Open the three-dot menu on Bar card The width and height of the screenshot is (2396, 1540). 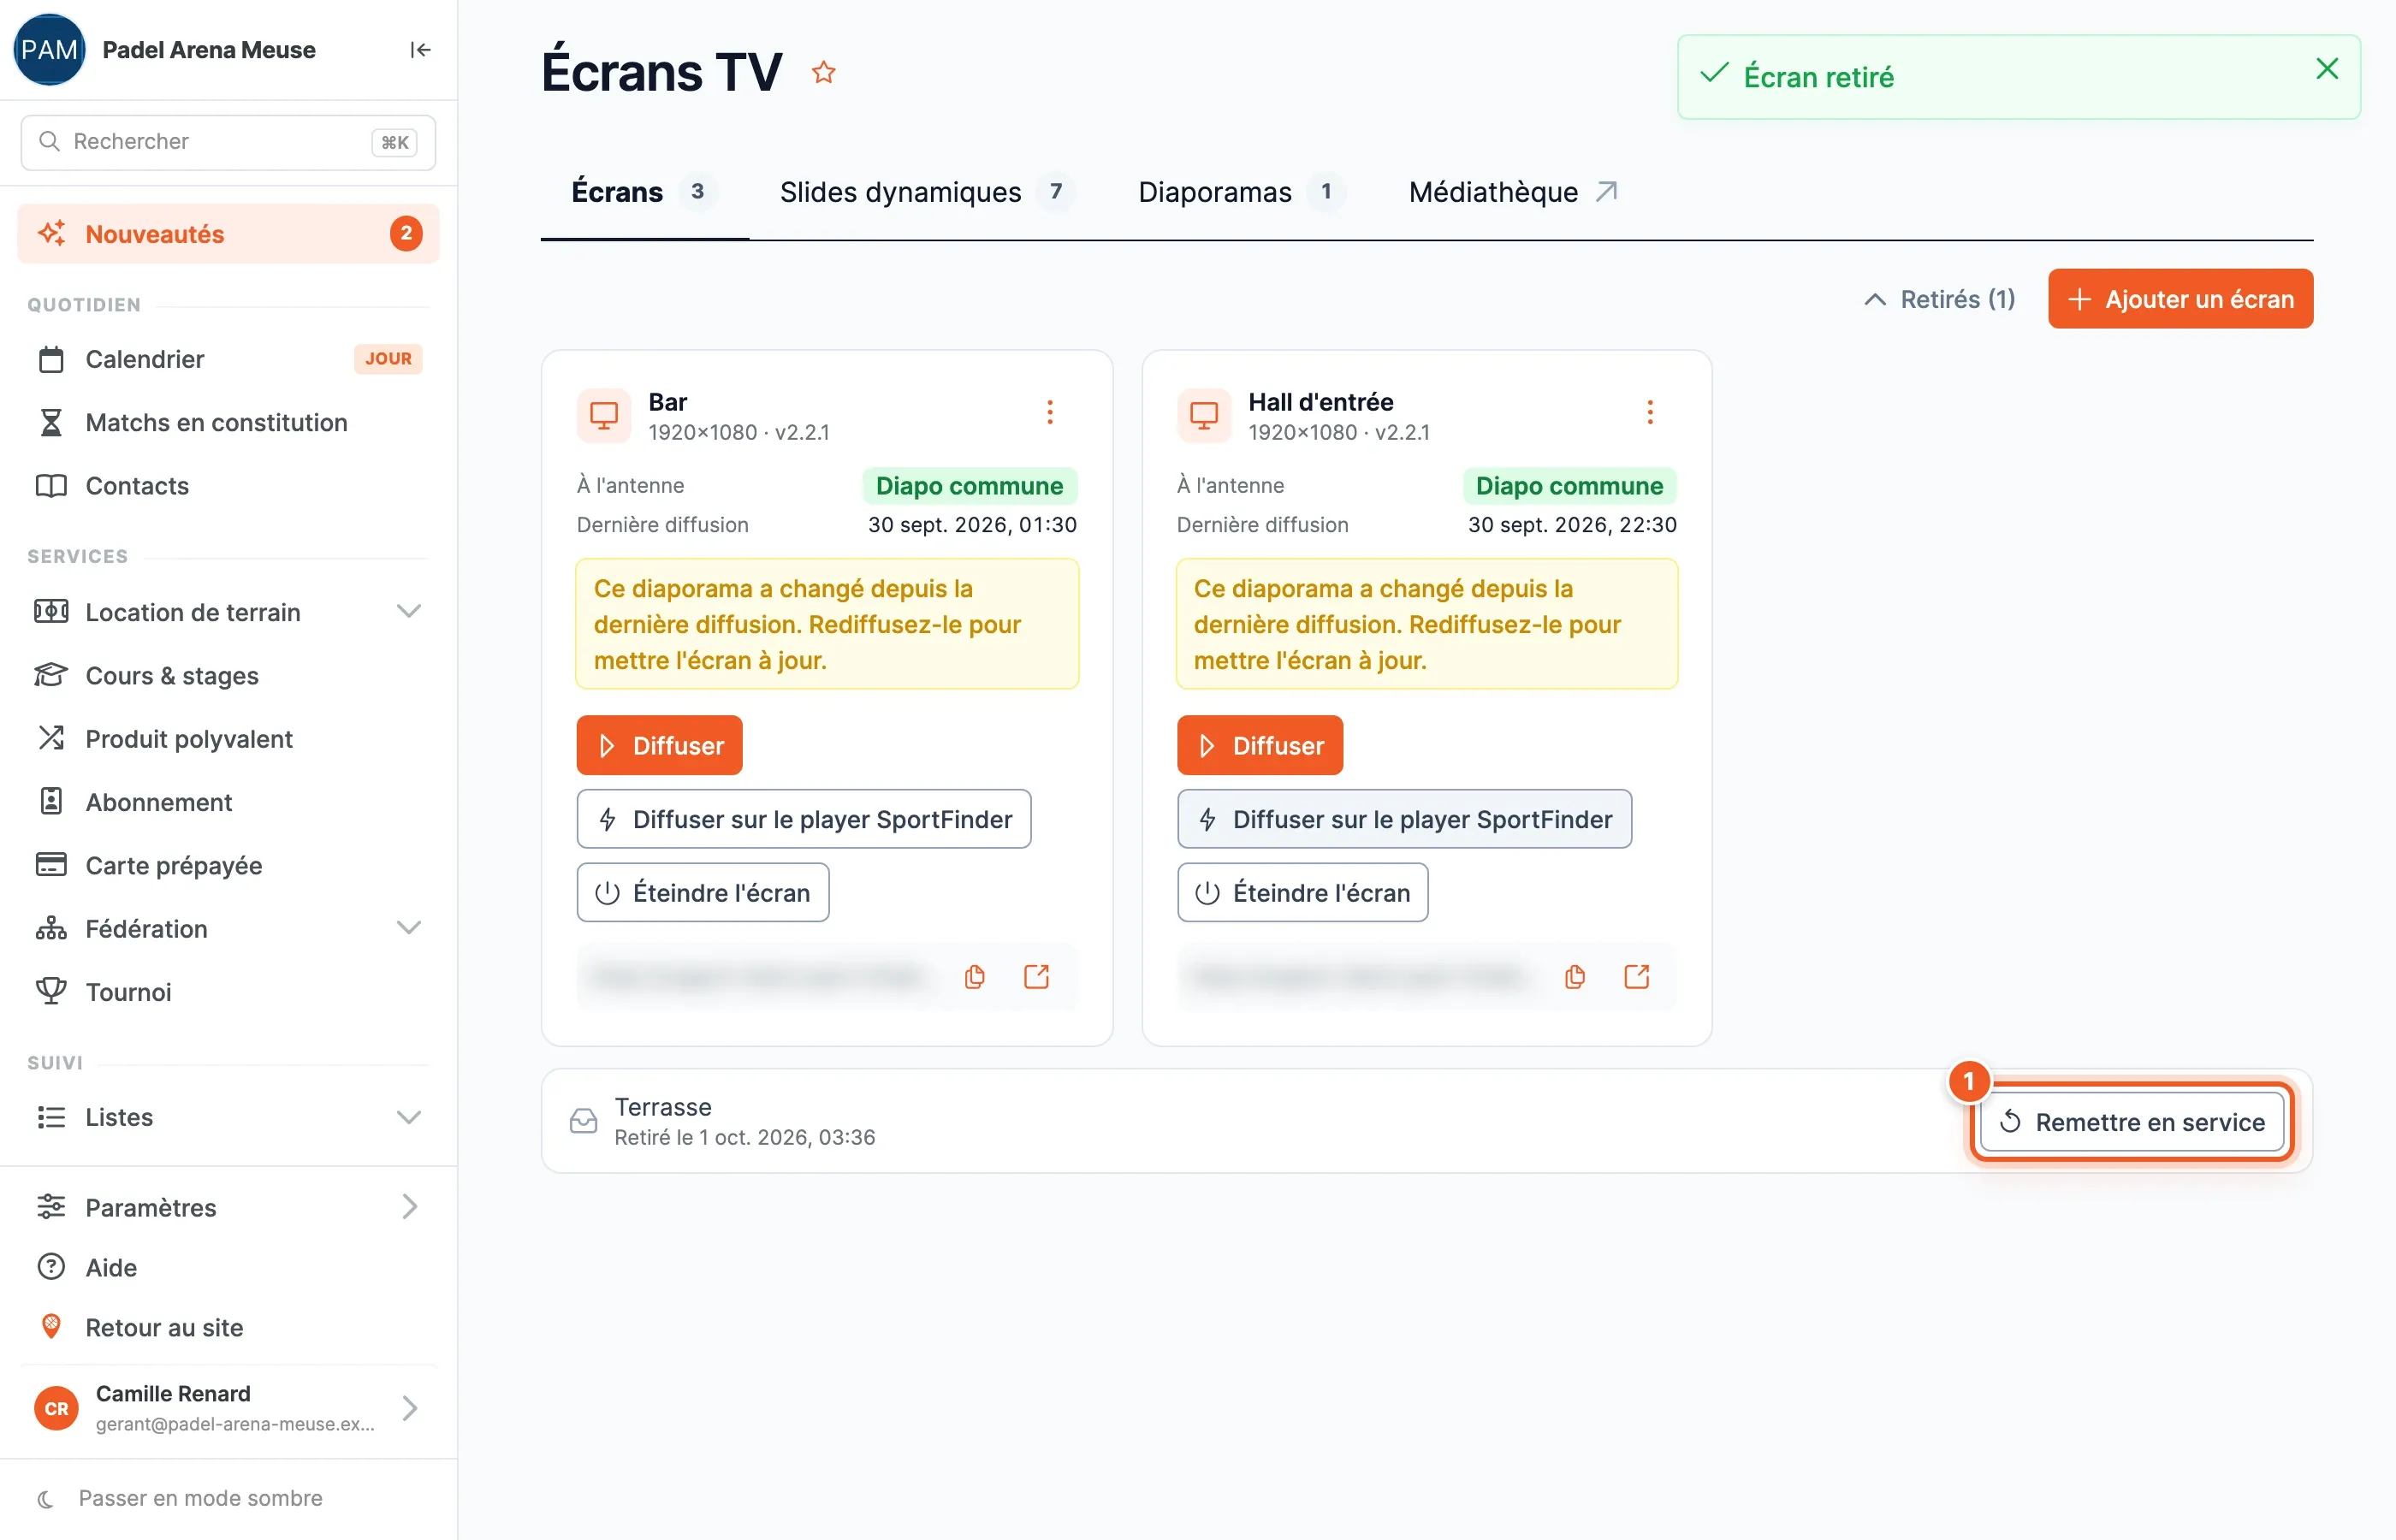(x=1050, y=412)
